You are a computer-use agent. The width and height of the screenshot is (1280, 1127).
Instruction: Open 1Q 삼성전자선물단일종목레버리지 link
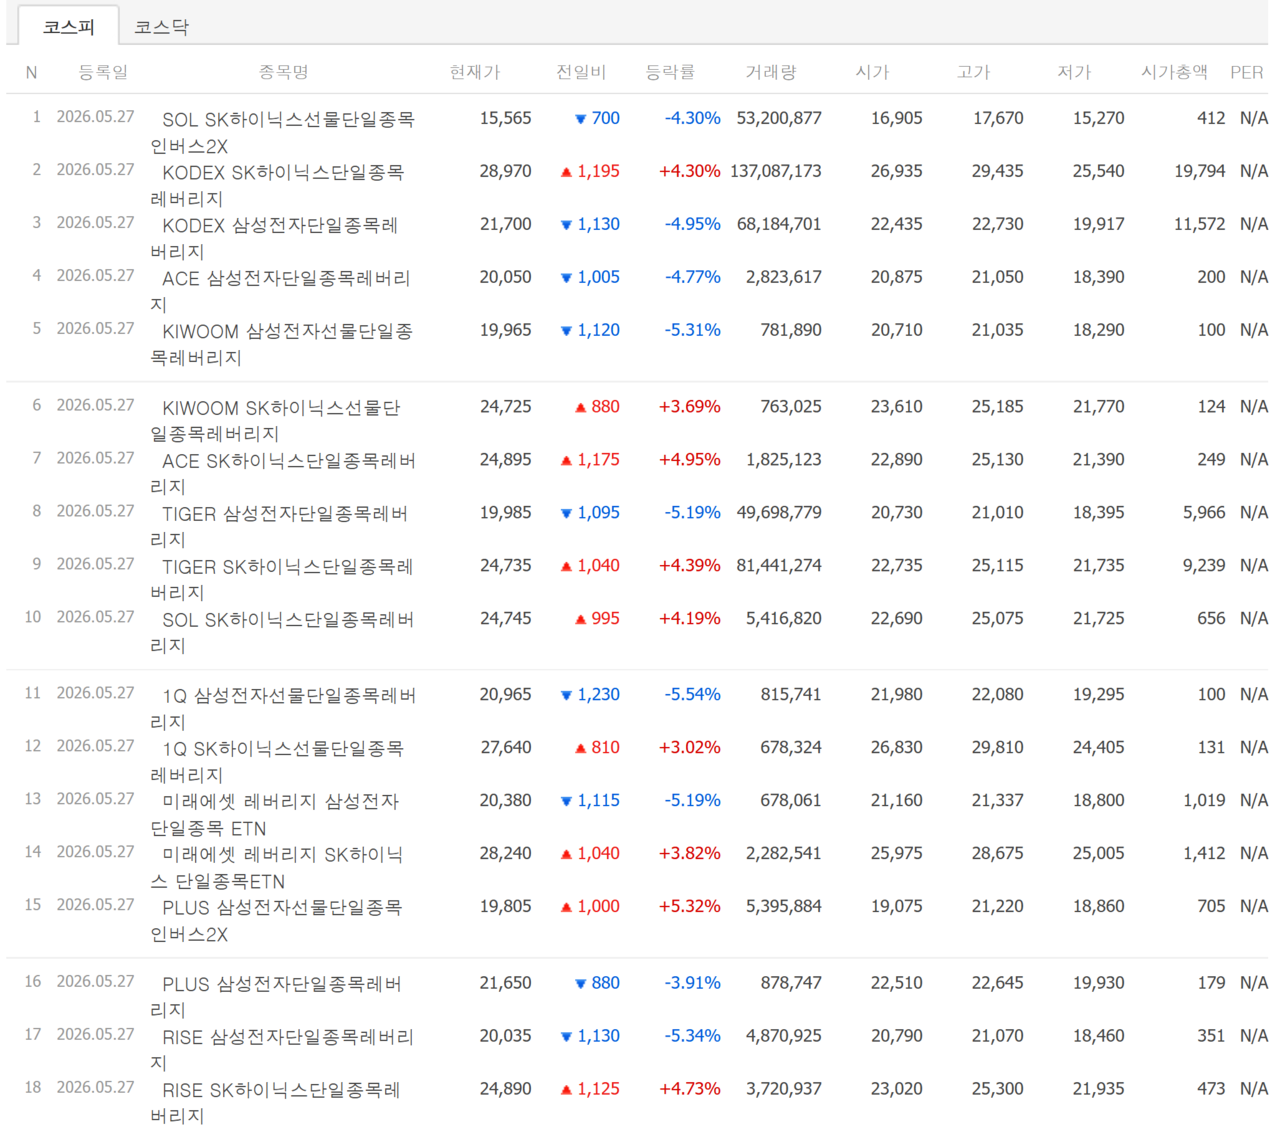point(283,708)
